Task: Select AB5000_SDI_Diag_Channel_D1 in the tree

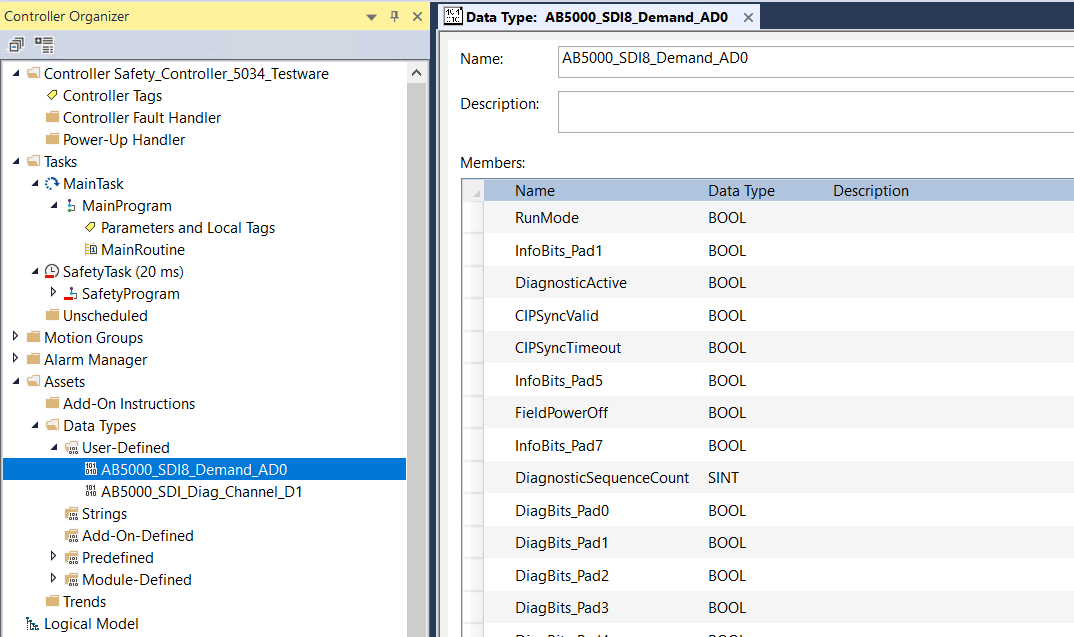Action: (x=200, y=491)
